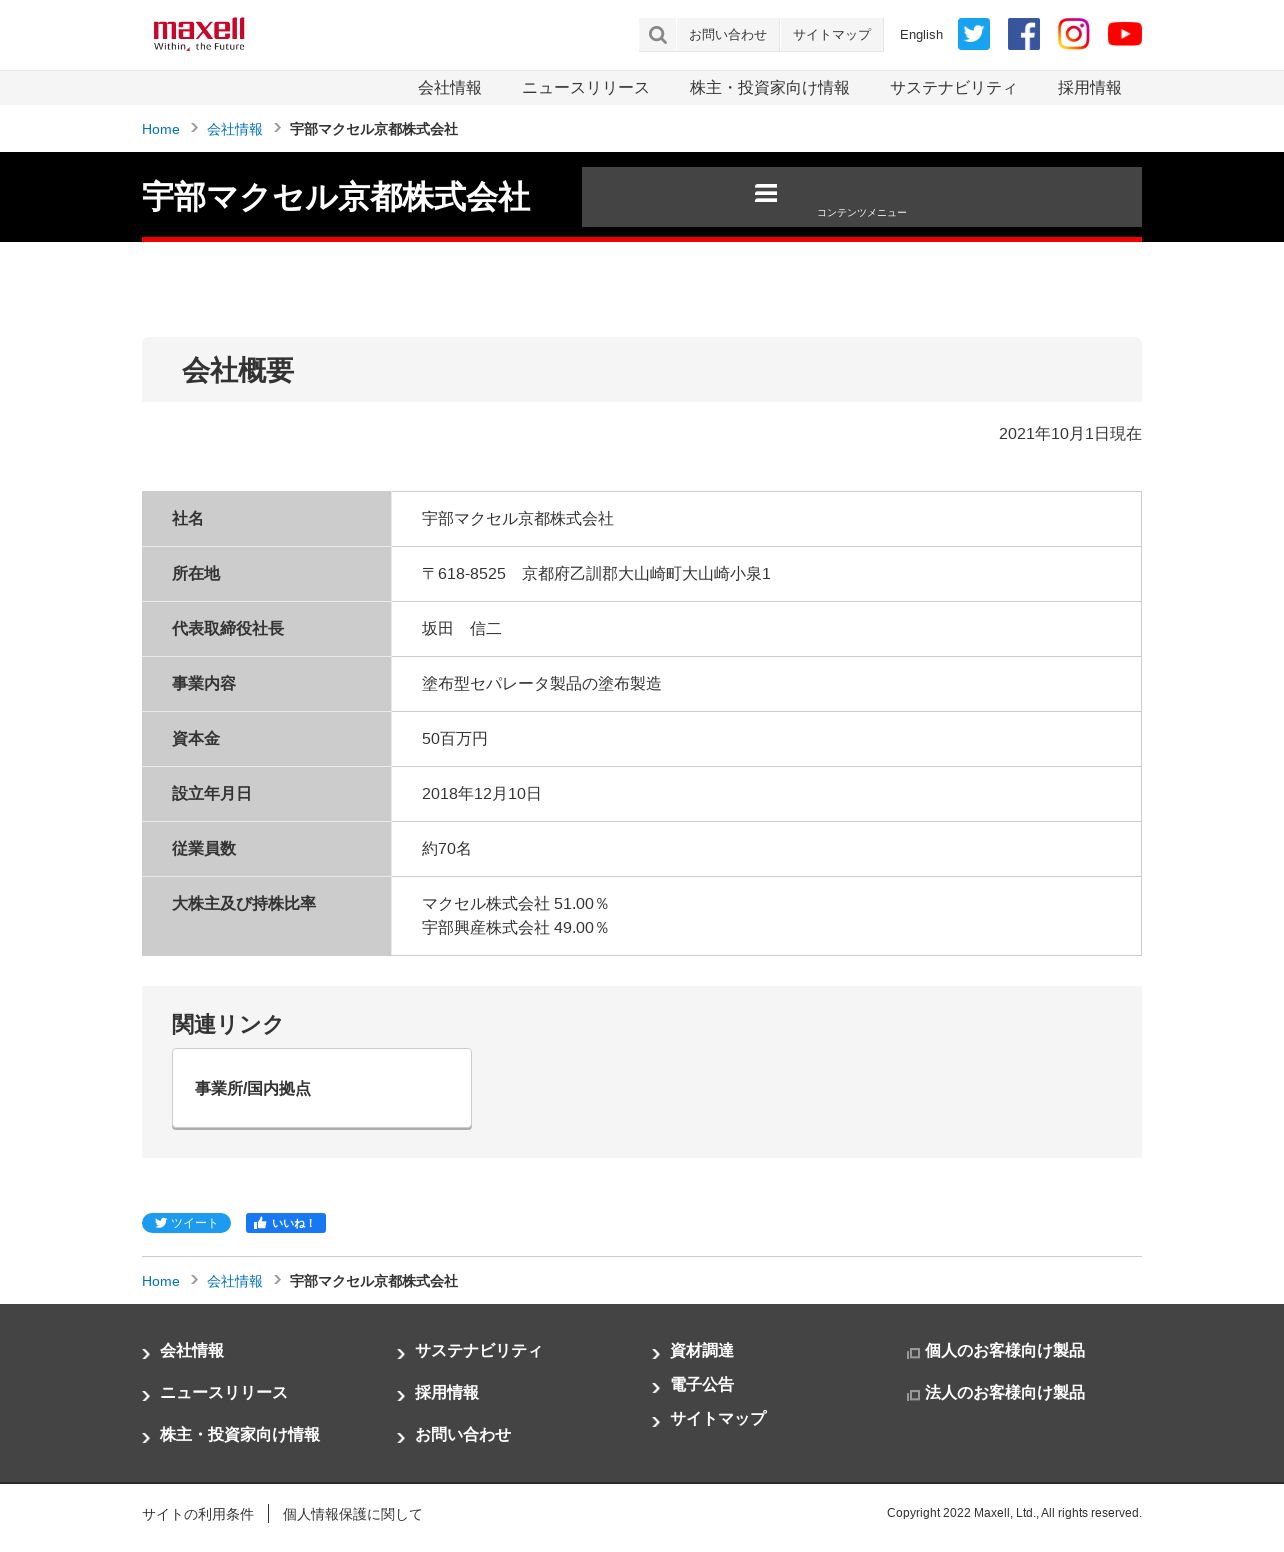Open サステナビリティ in main navigation
This screenshot has width=1284, height=1552.
(x=954, y=88)
